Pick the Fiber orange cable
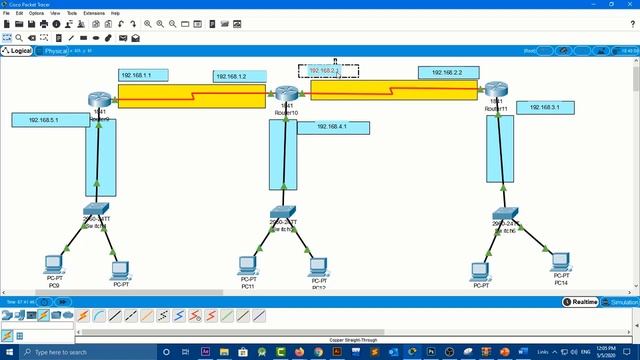 click(x=147, y=316)
